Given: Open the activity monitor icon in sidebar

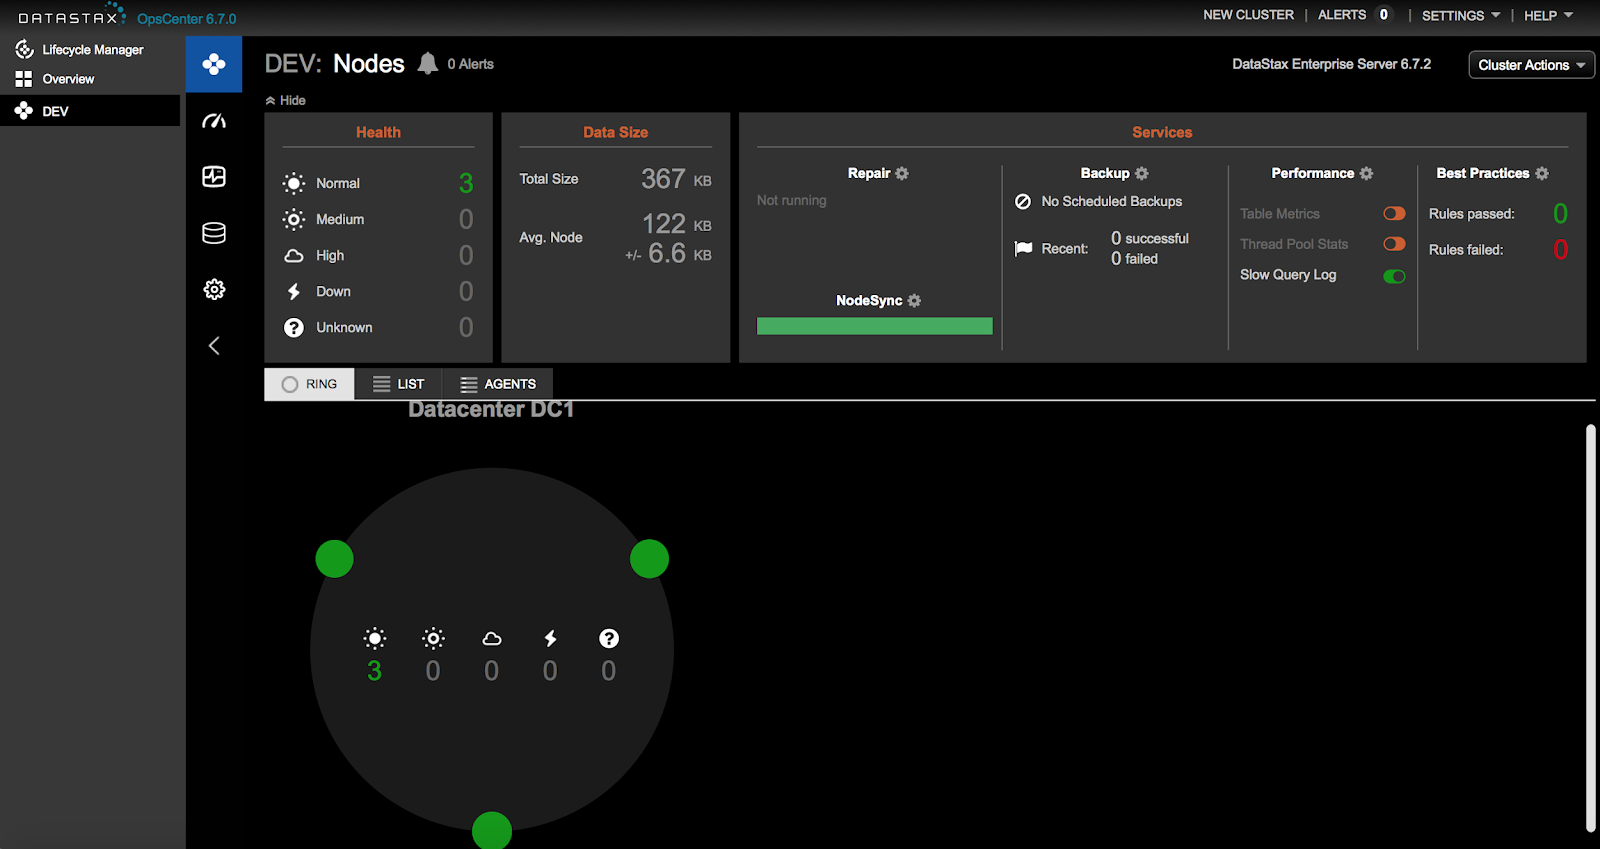Looking at the screenshot, I should pos(214,177).
